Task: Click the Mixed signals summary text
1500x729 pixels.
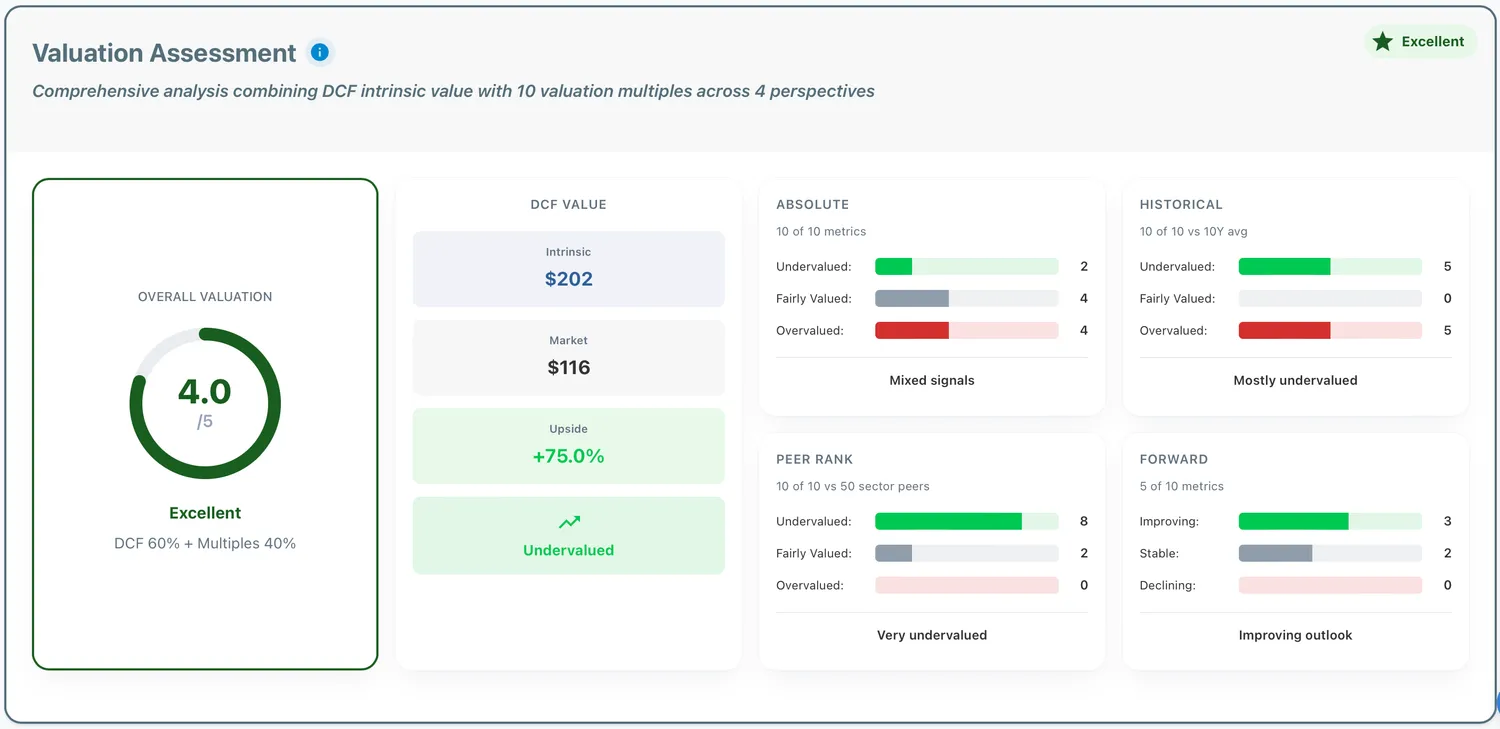Action: pyautogui.click(x=932, y=380)
